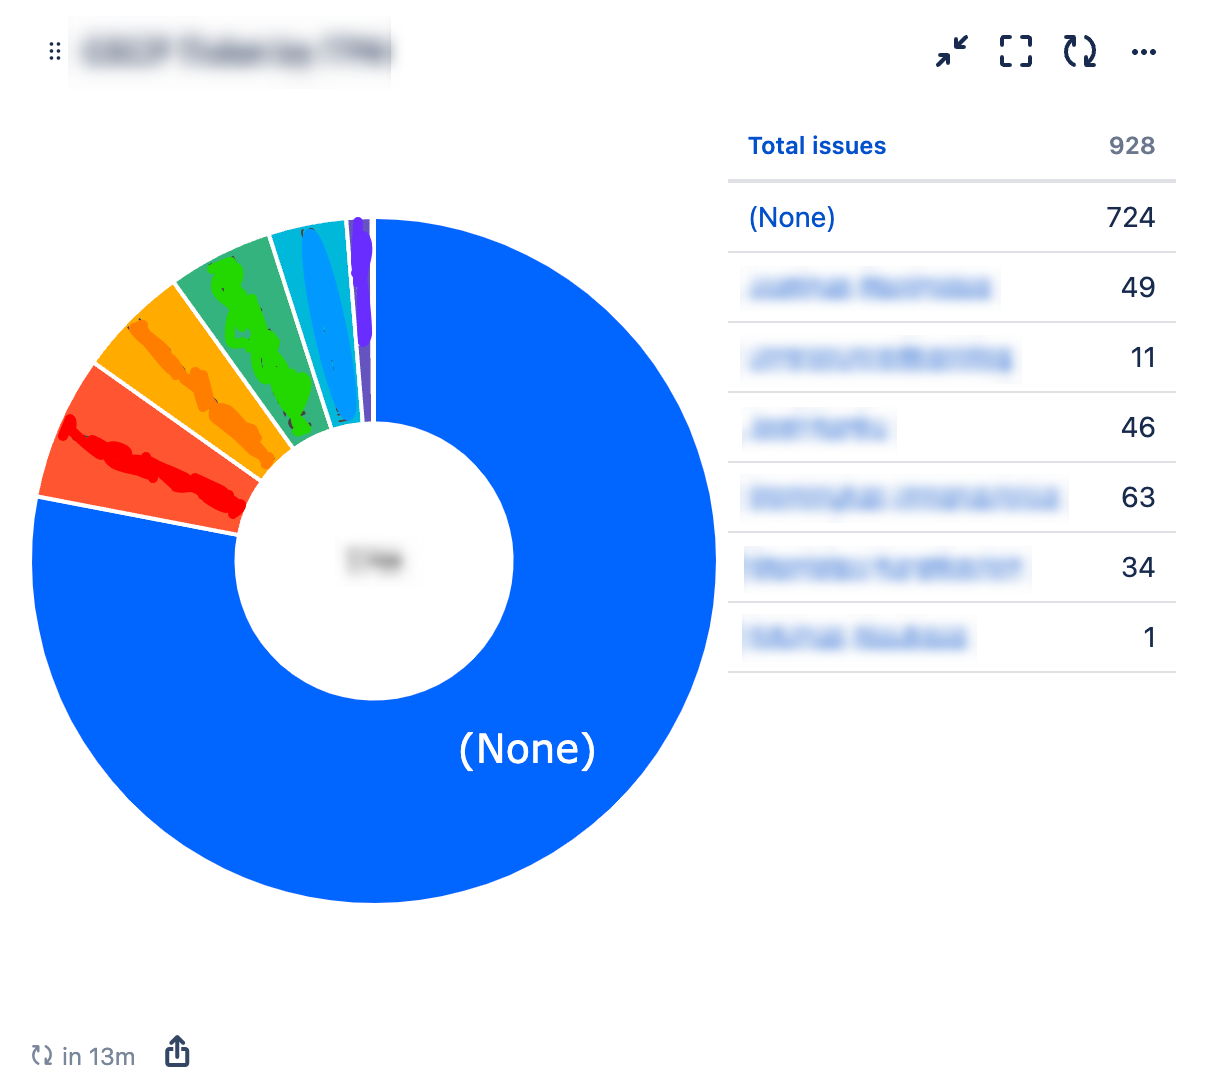
Task: Click the 724 issue count
Action: 1131,217
